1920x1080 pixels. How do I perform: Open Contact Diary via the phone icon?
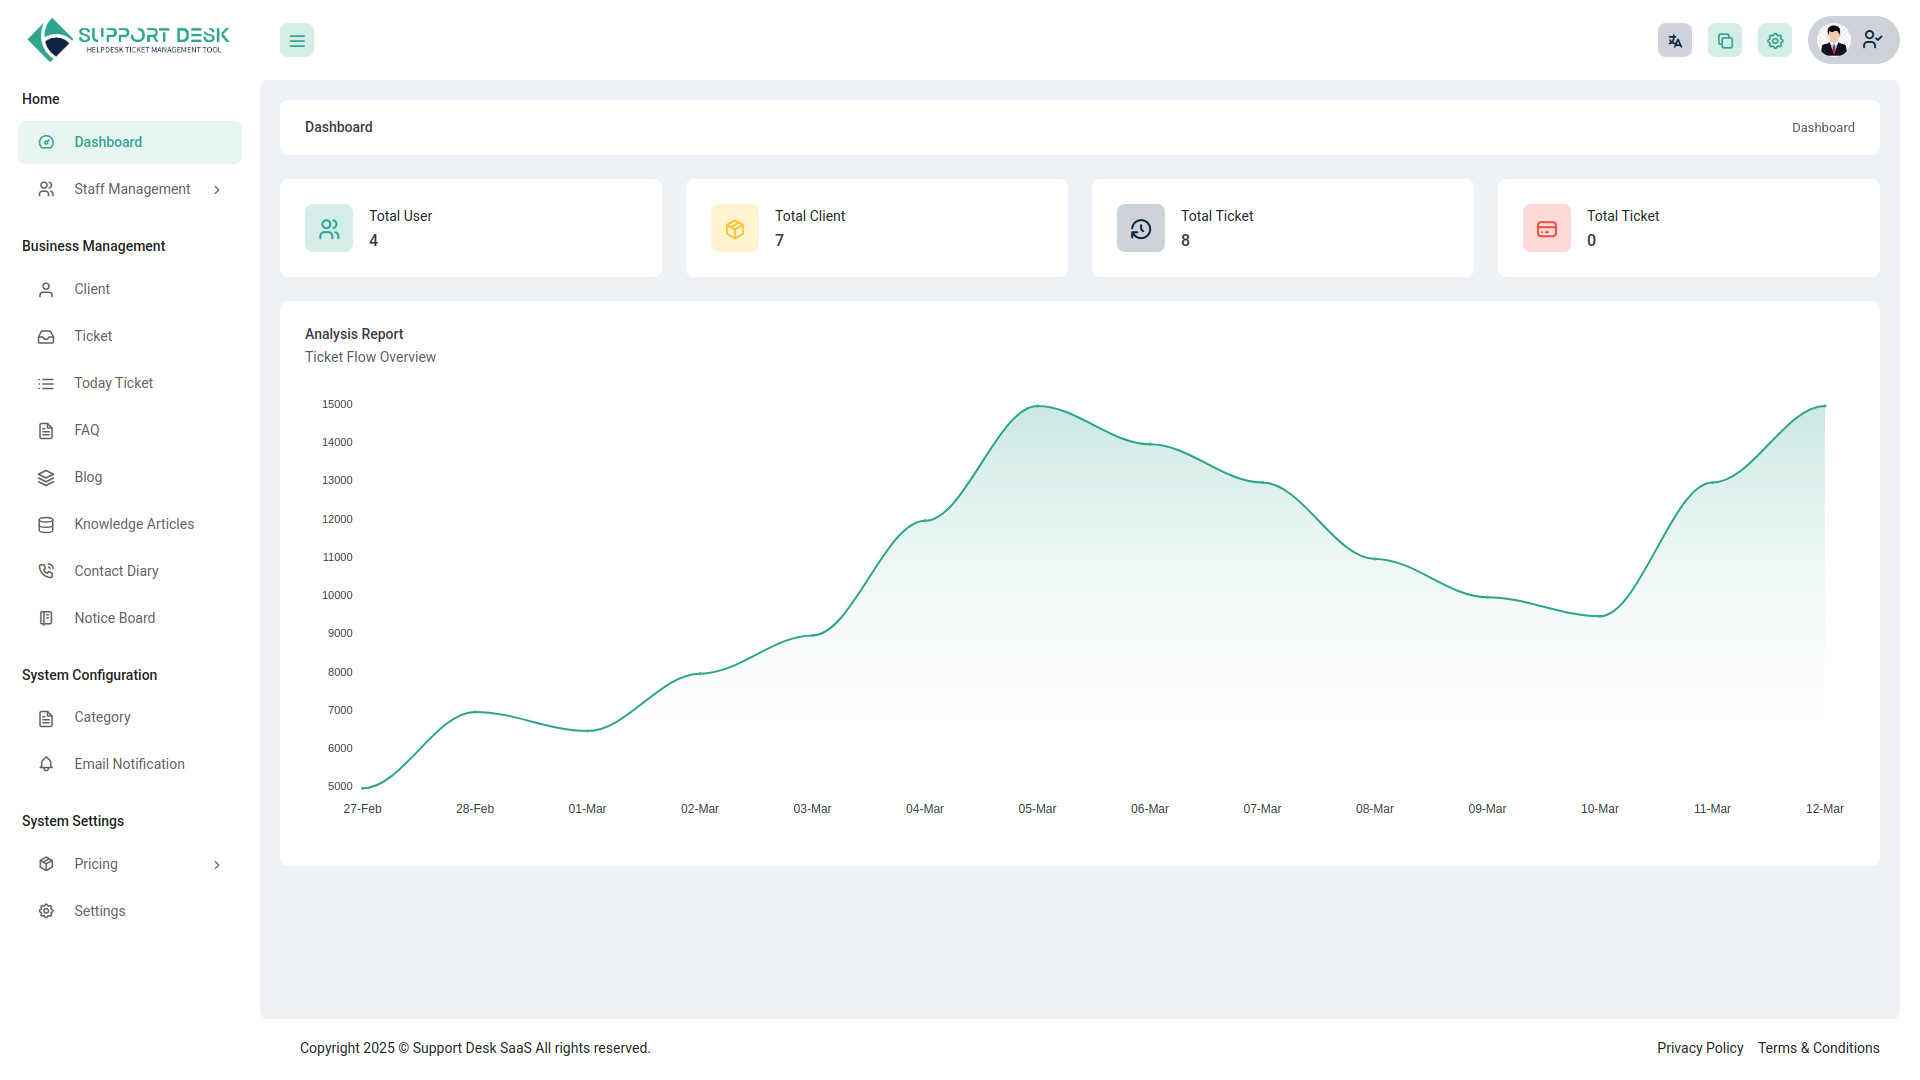(x=46, y=571)
